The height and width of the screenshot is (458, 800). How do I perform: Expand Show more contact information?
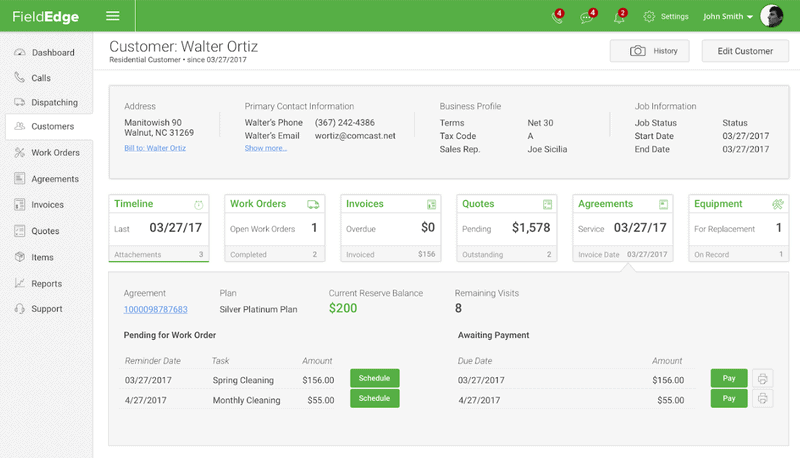pyautogui.click(x=265, y=148)
